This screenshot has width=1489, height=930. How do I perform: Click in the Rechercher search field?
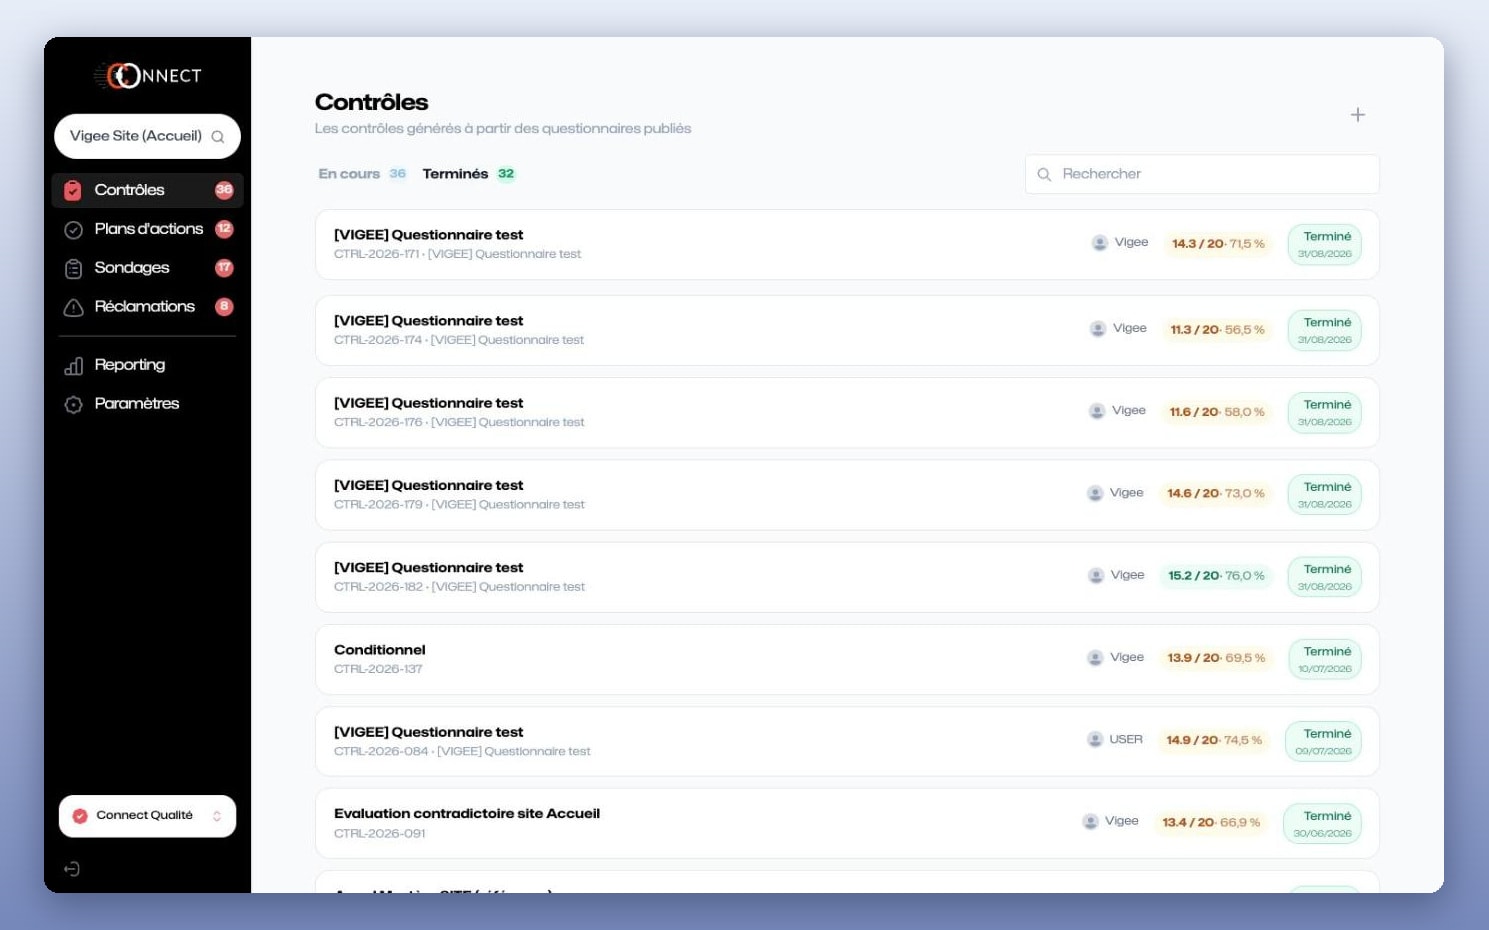(1202, 174)
